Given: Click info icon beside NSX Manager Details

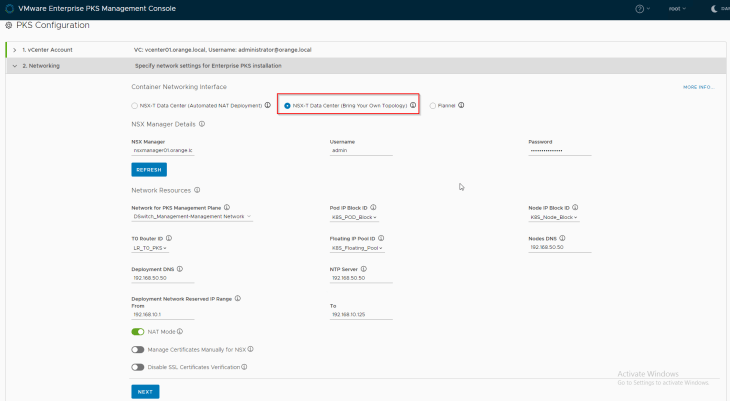Looking at the screenshot, I should point(202,125).
